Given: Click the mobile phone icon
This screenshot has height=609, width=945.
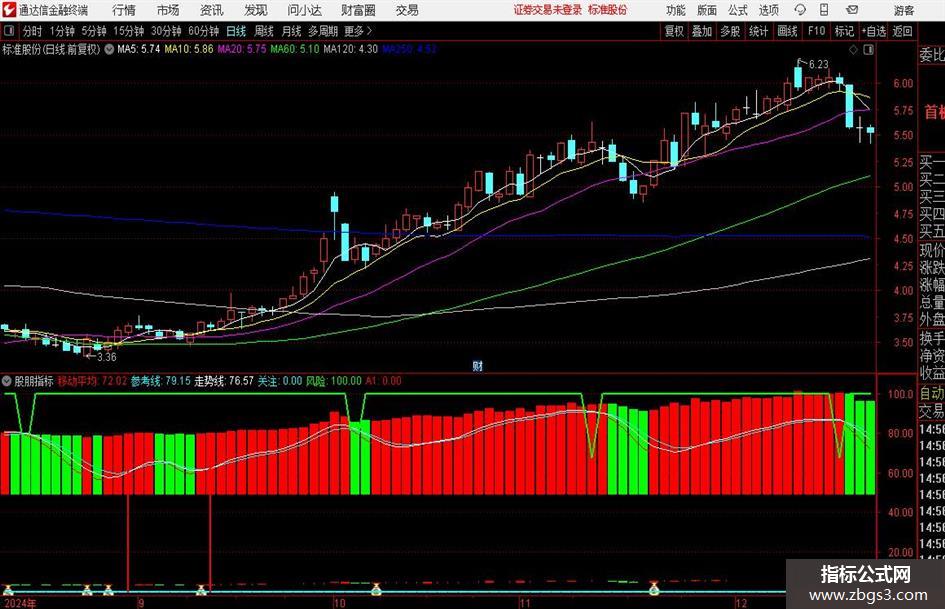Looking at the screenshot, I should pos(824,10).
